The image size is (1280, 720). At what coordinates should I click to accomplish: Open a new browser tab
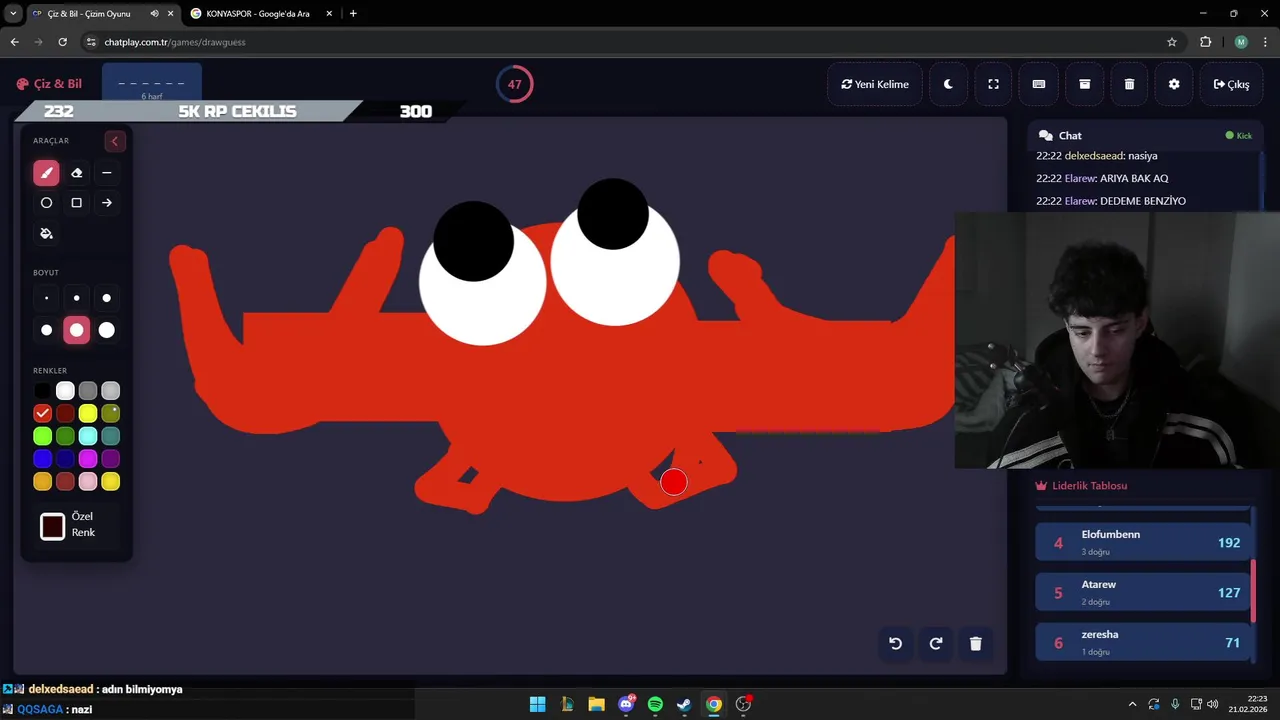tap(353, 14)
